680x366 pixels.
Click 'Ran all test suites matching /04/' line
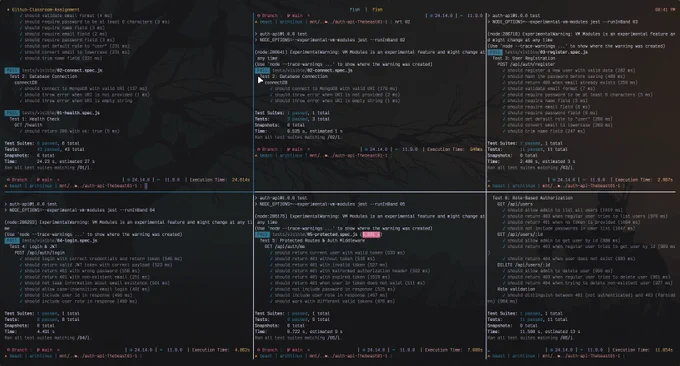coord(47,337)
